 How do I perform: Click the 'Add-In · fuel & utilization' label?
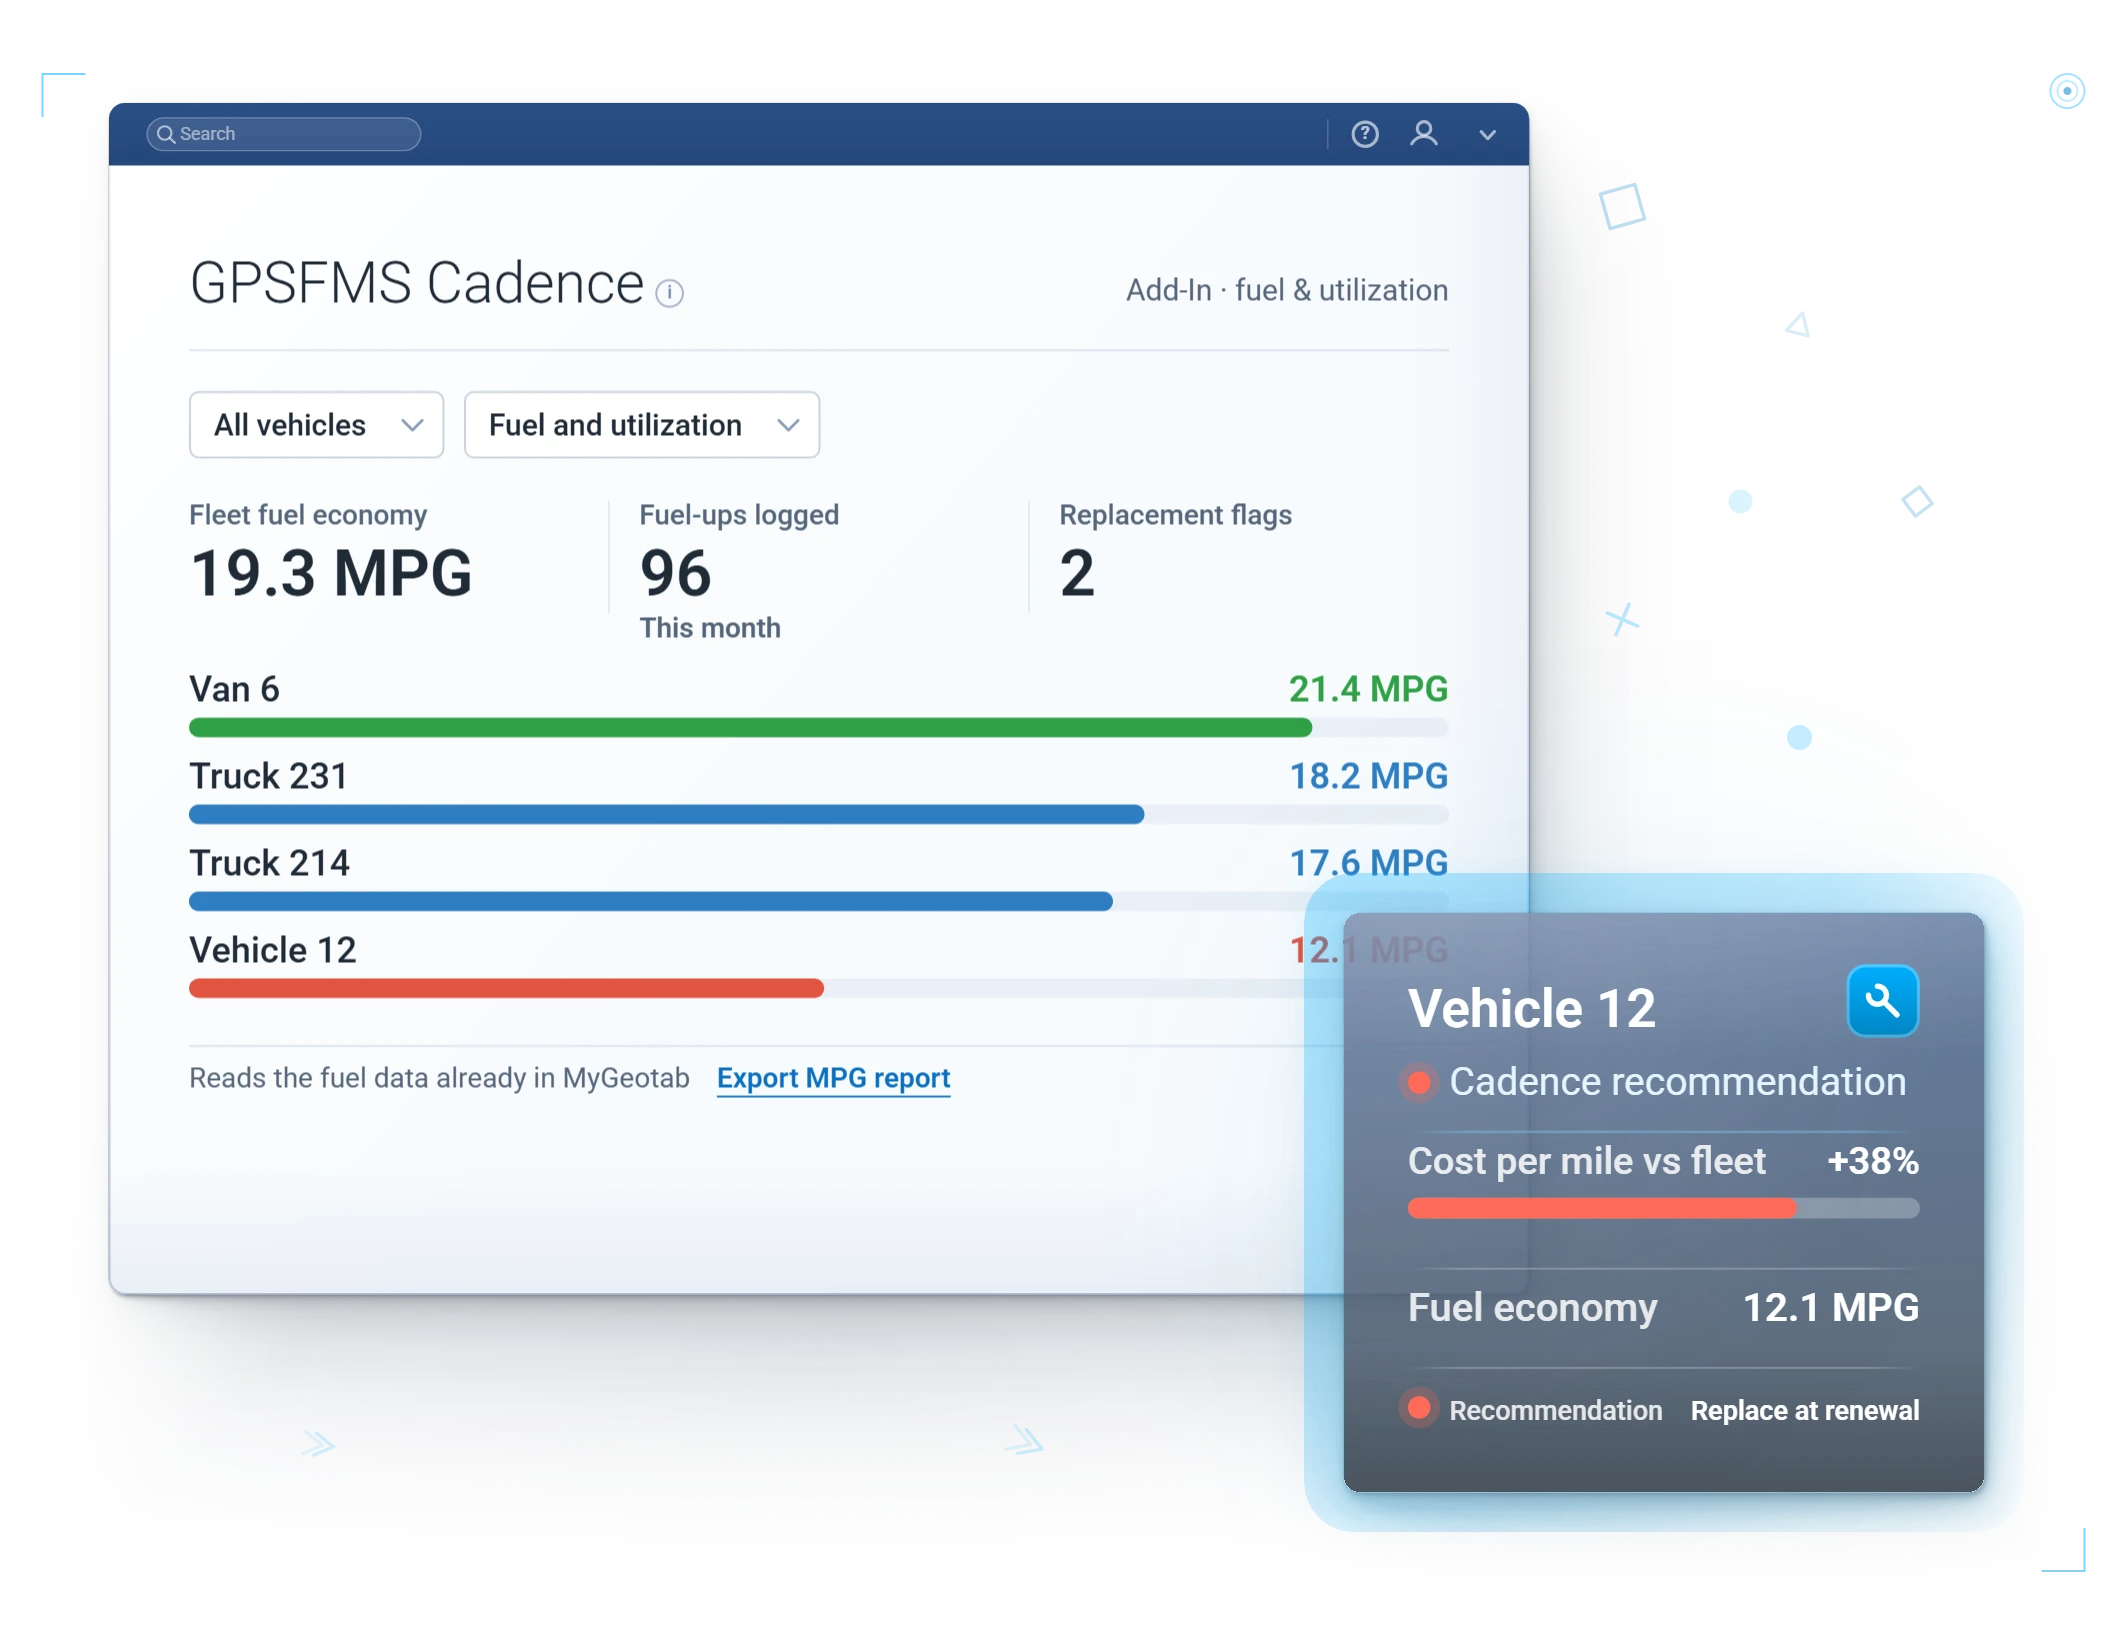[x=1288, y=291]
